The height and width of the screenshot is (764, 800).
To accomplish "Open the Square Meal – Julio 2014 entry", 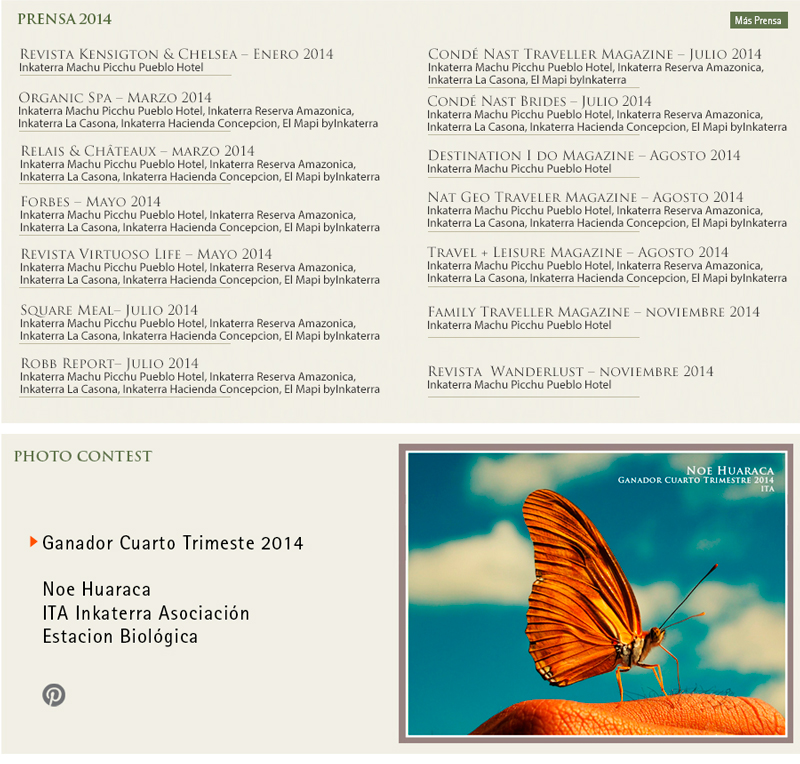I will 109,310.
